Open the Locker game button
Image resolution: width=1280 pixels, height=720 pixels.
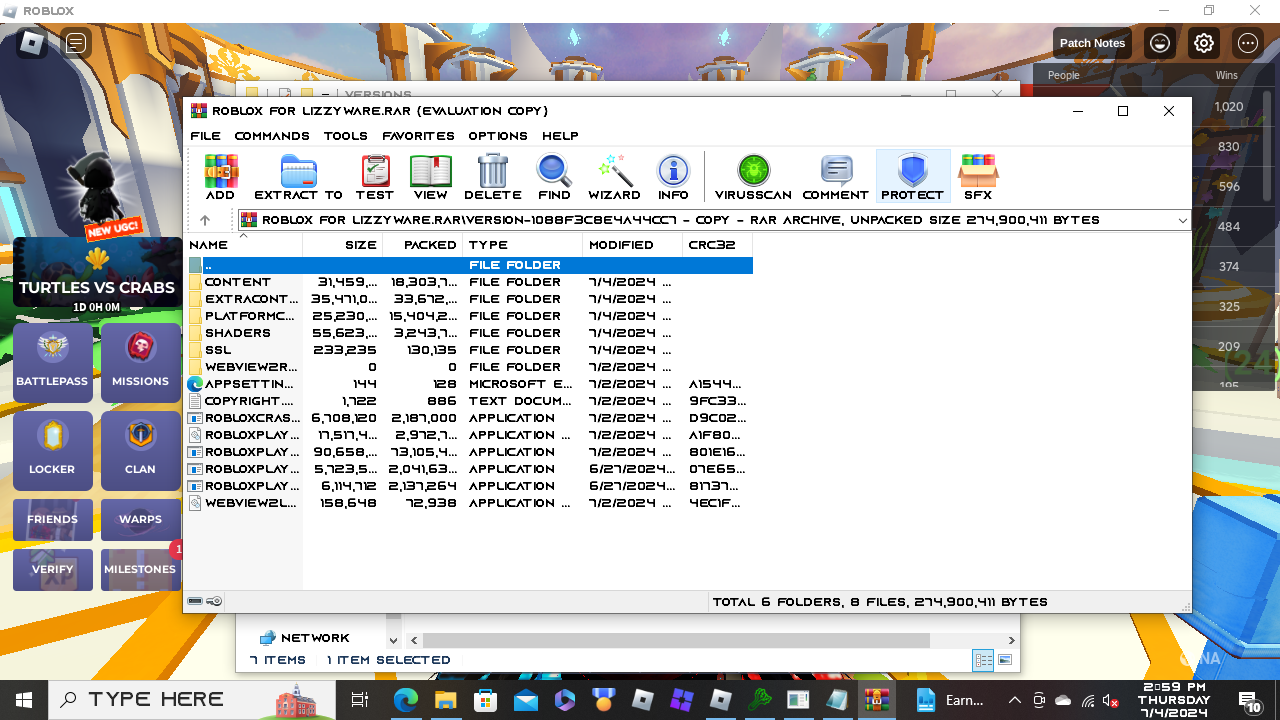pyautogui.click(x=52, y=450)
